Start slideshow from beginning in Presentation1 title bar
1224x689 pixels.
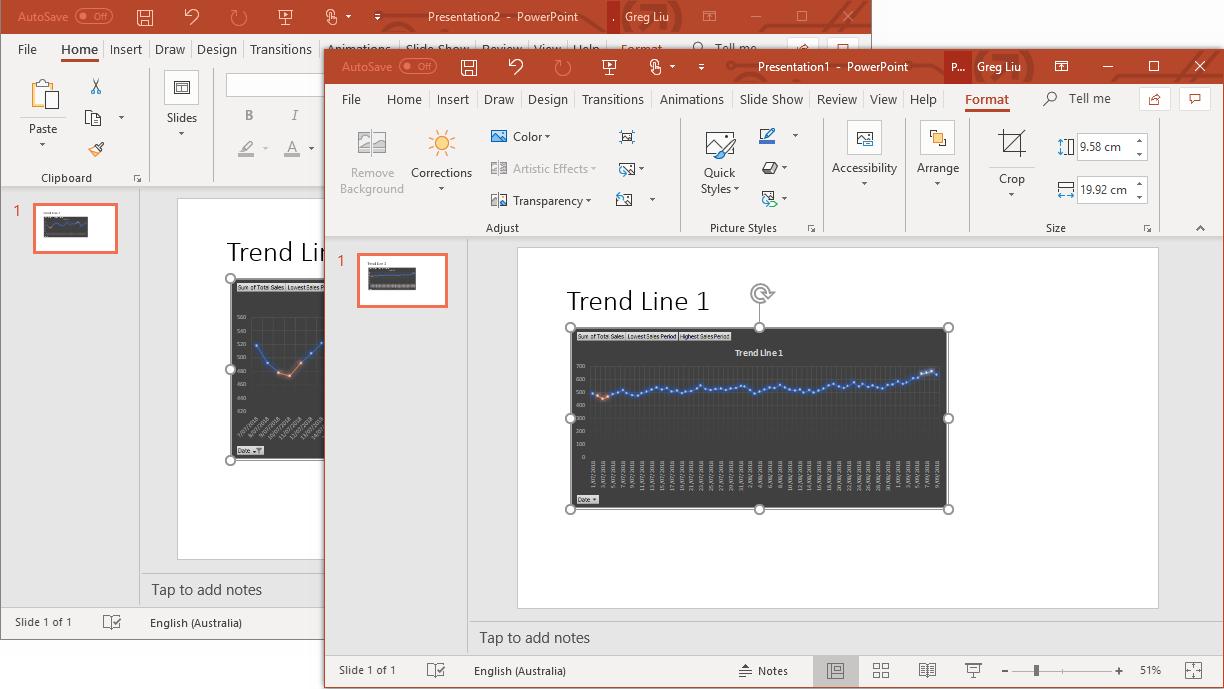pos(609,67)
